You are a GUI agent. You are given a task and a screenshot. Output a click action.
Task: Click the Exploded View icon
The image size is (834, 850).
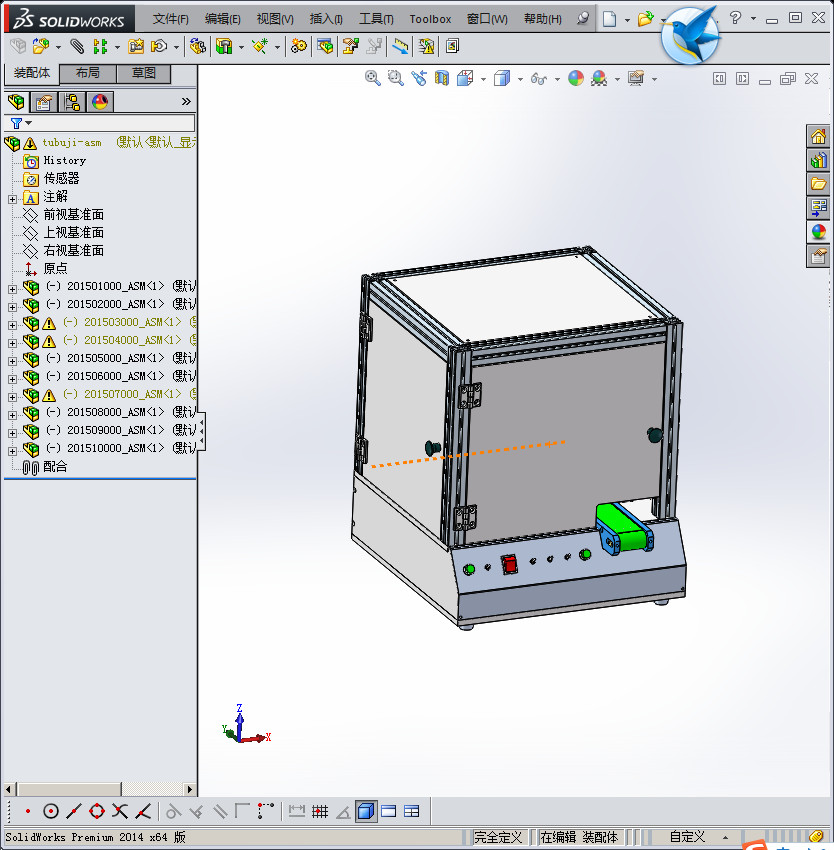click(x=350, y=47)
